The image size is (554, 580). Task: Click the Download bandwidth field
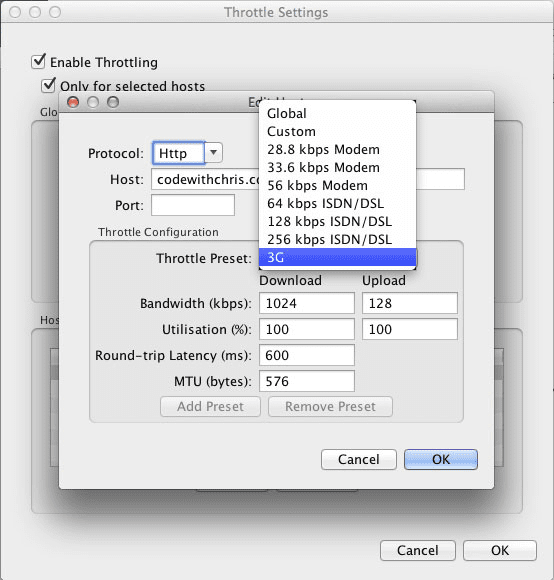pos(307,303)
